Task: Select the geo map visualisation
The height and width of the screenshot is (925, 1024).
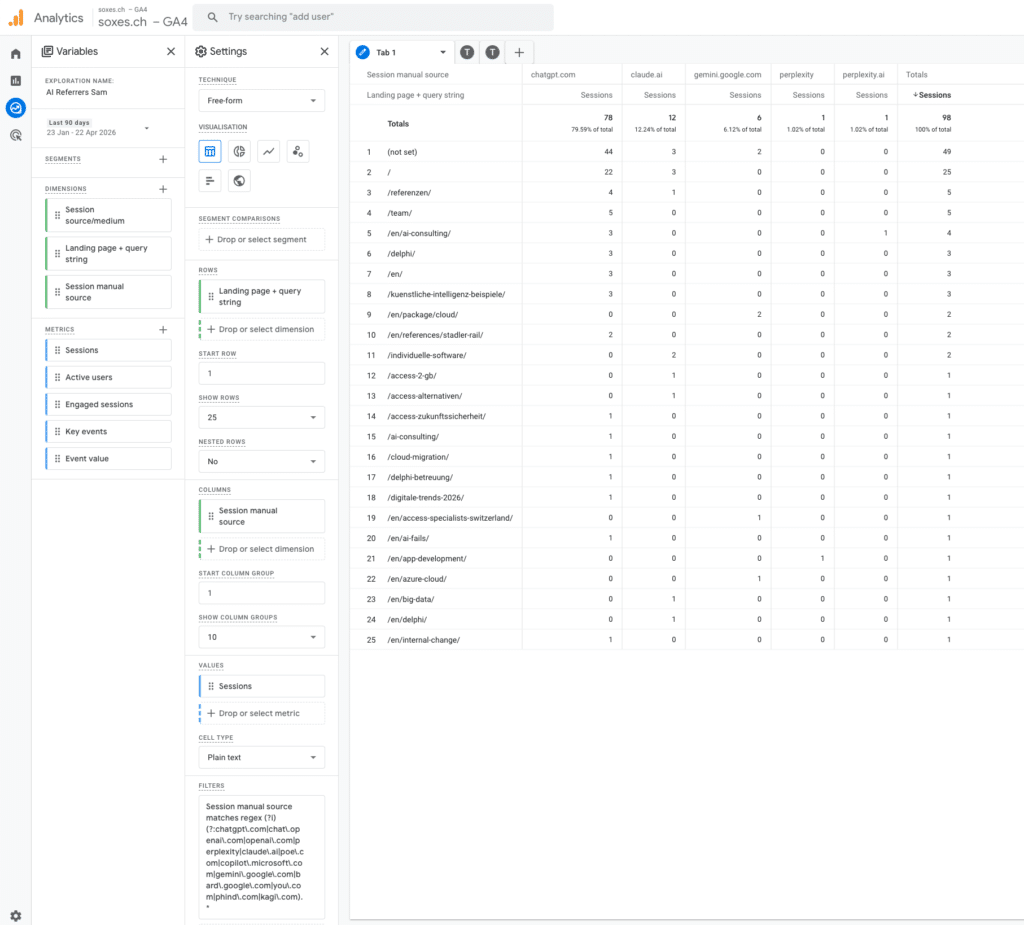Action: [x=239, y=181]
